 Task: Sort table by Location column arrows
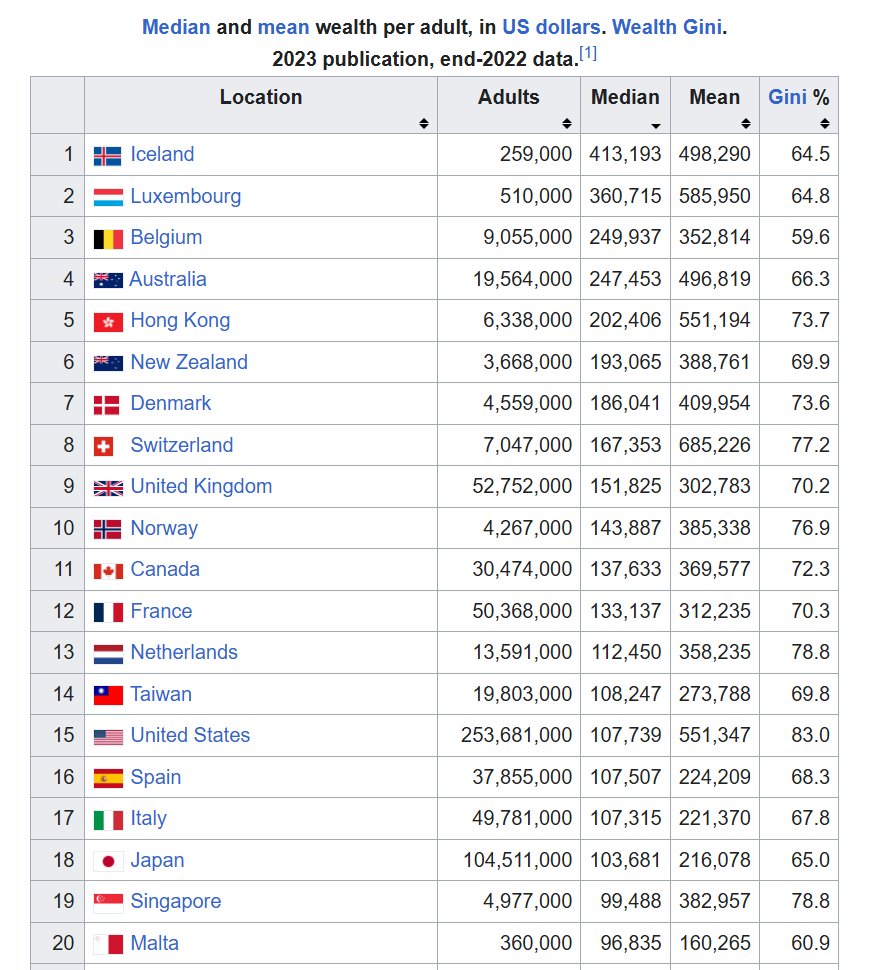pos(424,124)
